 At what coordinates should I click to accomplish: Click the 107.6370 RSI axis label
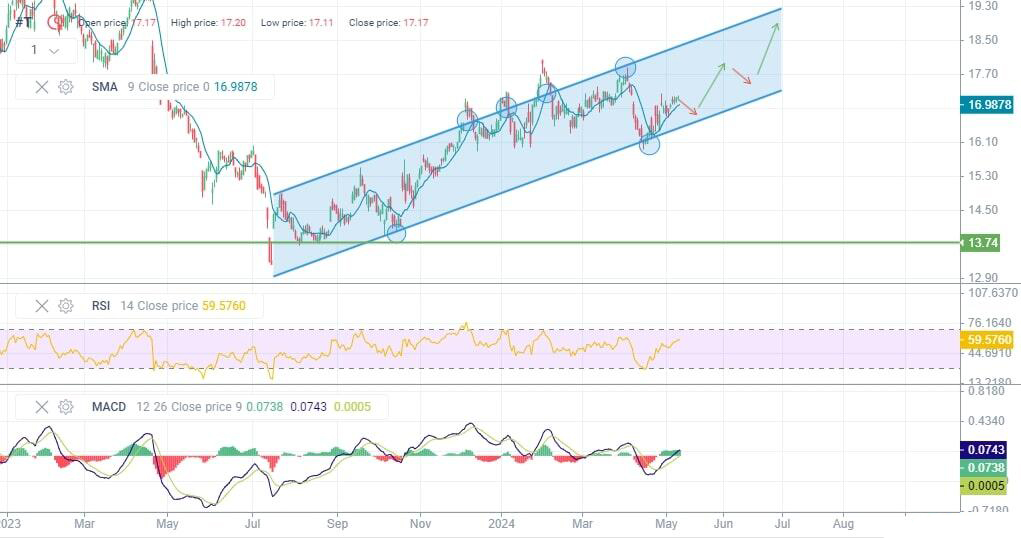992,293
